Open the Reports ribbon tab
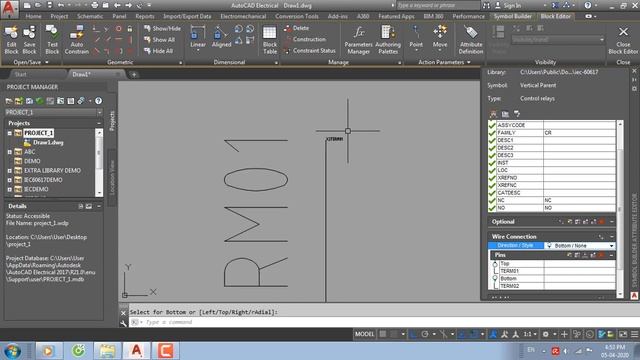 (145, 16)
